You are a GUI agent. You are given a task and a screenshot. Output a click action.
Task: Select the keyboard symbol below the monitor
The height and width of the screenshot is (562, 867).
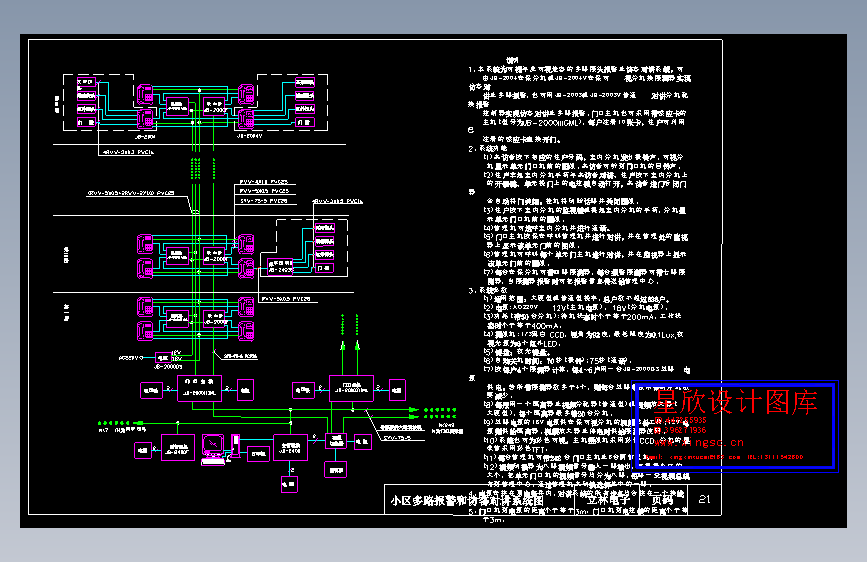213,461
